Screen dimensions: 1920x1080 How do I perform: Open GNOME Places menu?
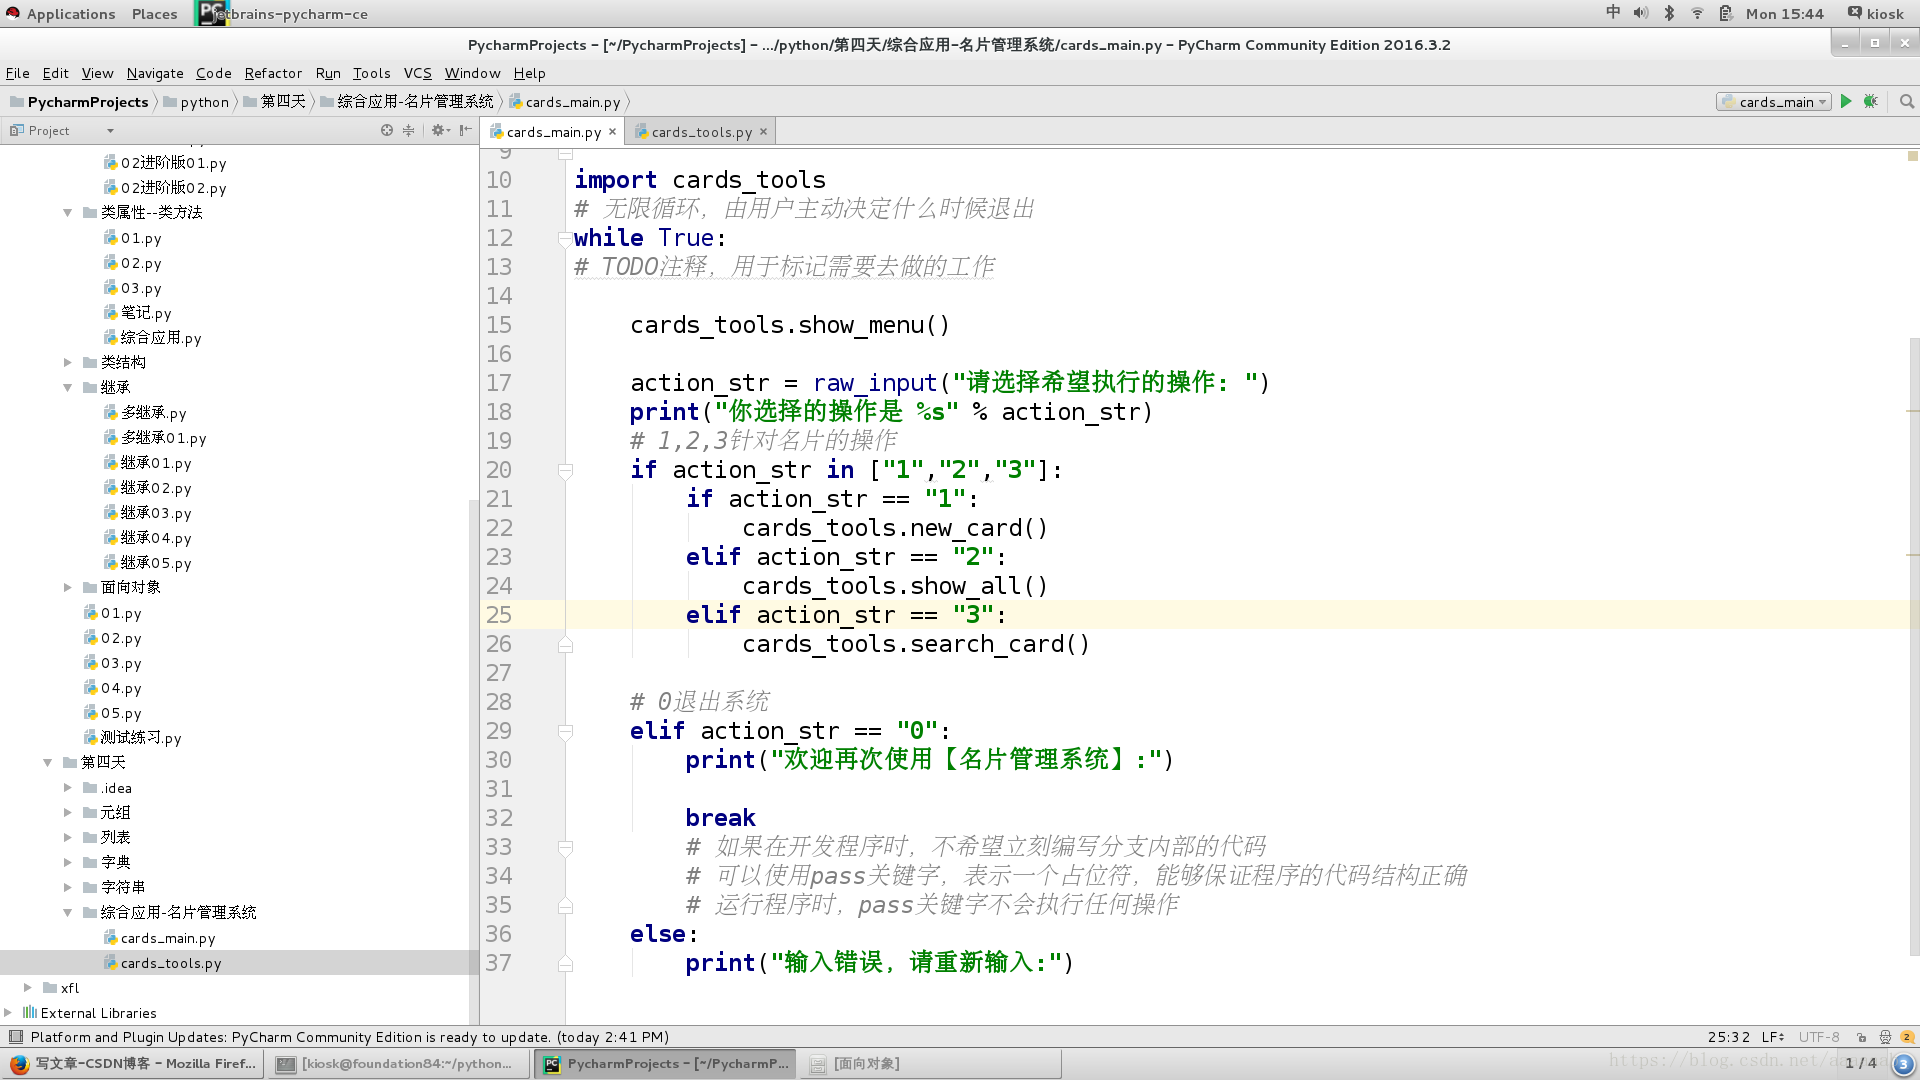[x=154, y=14]
